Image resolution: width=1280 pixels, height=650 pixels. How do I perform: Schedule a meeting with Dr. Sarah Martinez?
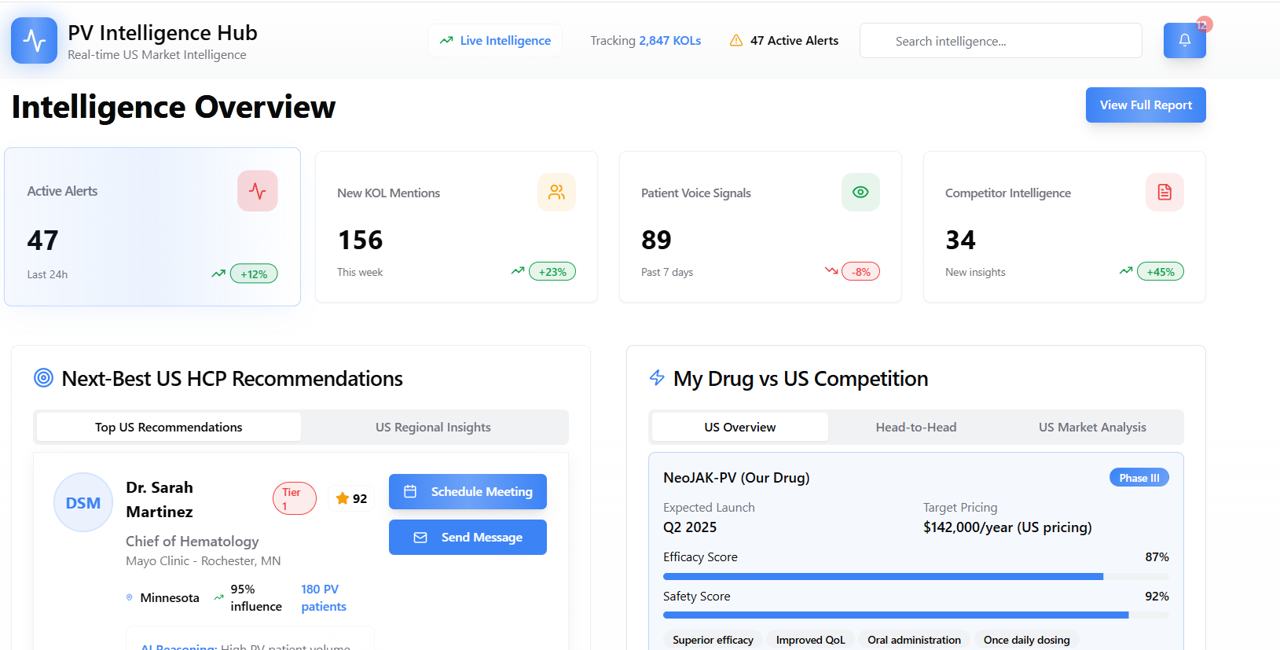tap(467, 491)
